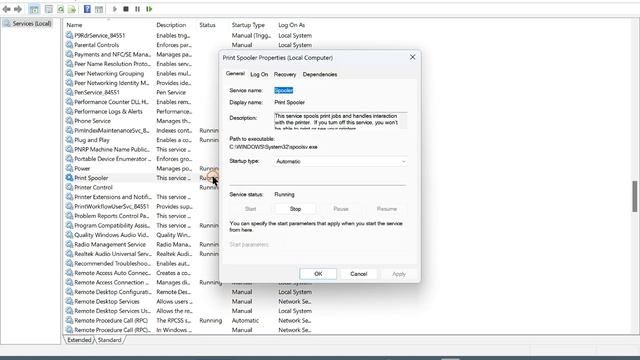Click gear icon of Remote Desktop Services
This screenshot has width=640, height=360.
pyautogui.click(x=69, y=301)
